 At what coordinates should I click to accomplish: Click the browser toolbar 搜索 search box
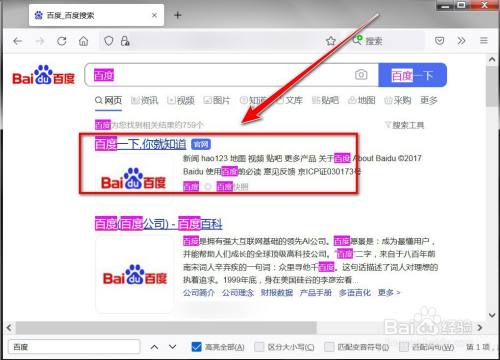pos(388,41)
